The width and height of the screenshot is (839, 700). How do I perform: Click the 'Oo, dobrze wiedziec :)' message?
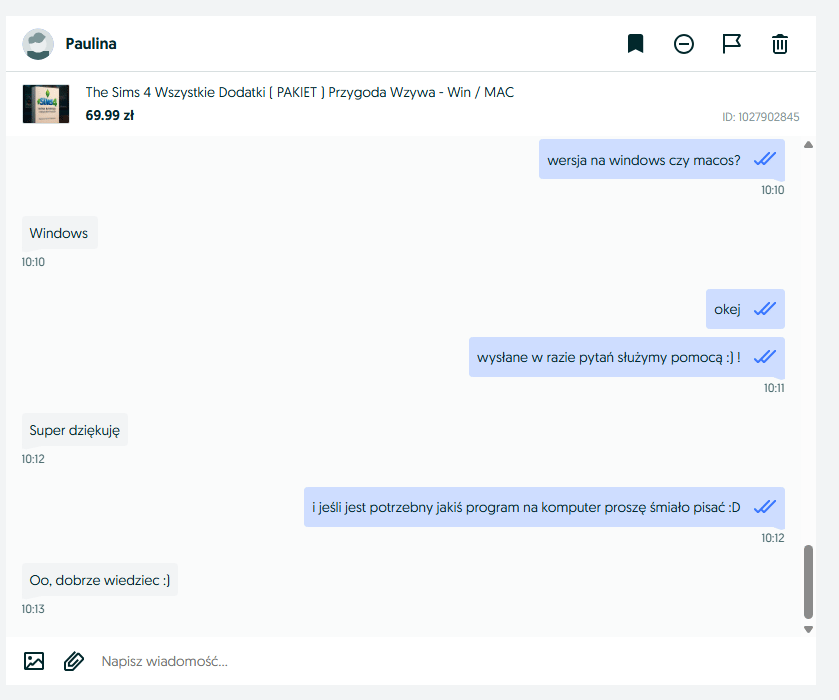click(x=99, y=580)
